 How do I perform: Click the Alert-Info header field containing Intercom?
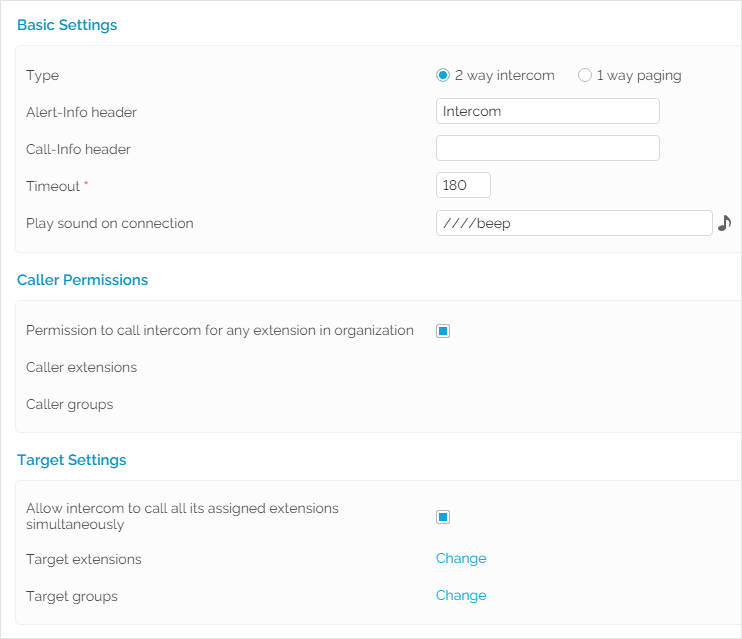[x=547, y=111]
